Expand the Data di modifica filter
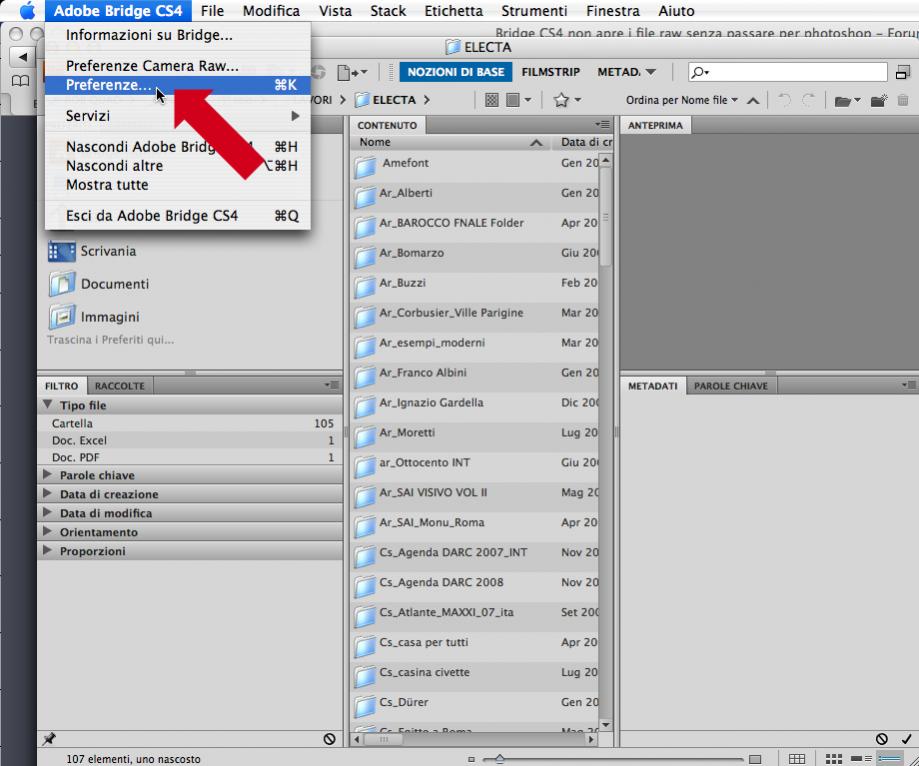 point(47,512)
